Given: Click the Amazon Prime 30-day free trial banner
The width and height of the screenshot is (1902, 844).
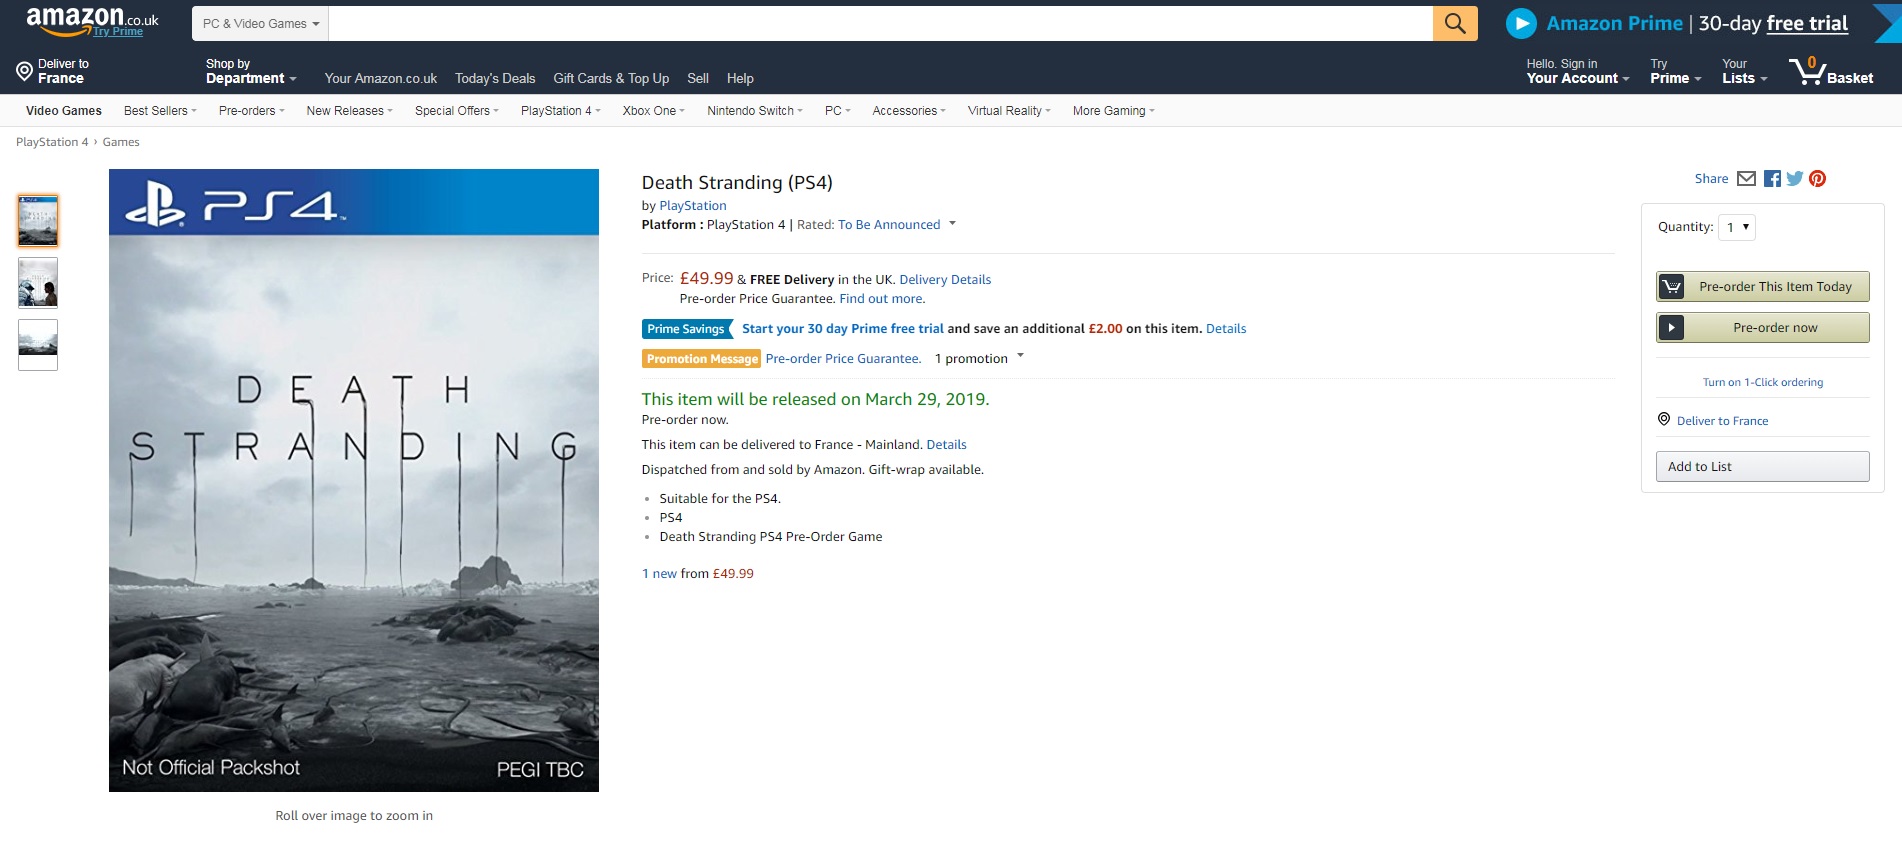Looking at the screenshot, I should 1697,23.
